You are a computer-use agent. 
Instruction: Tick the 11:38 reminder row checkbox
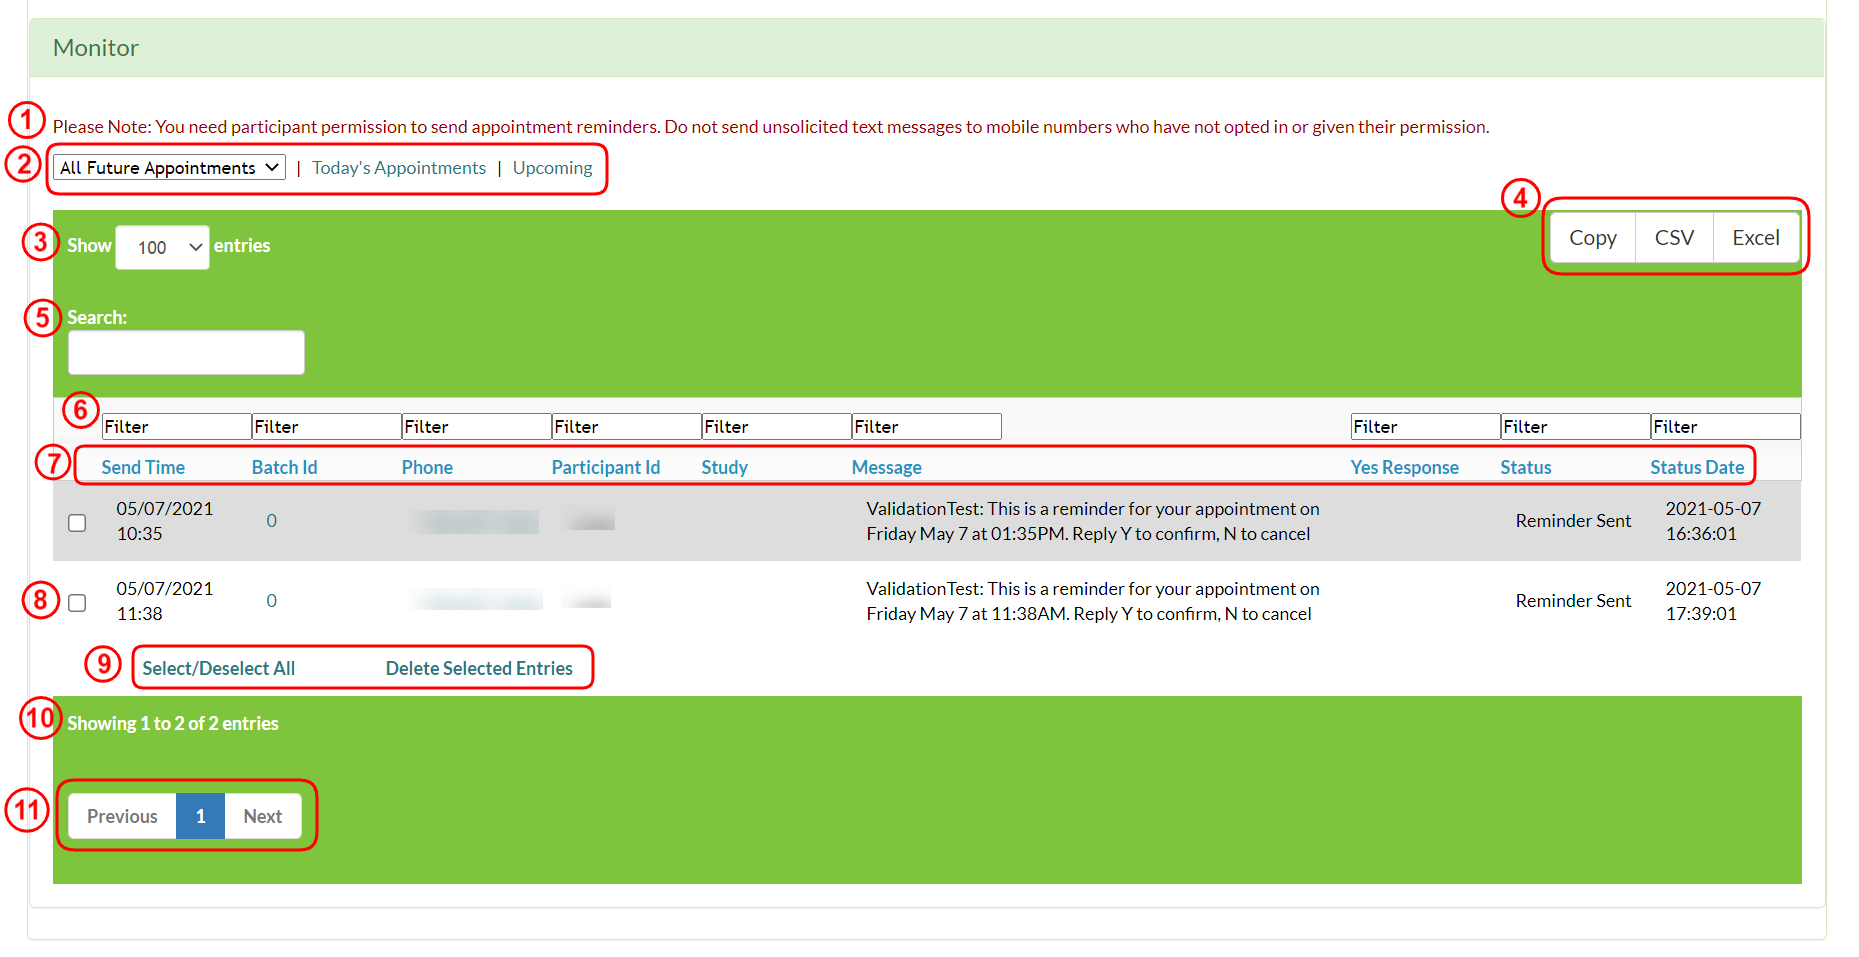pyautogui.click(x=77, y=603)
